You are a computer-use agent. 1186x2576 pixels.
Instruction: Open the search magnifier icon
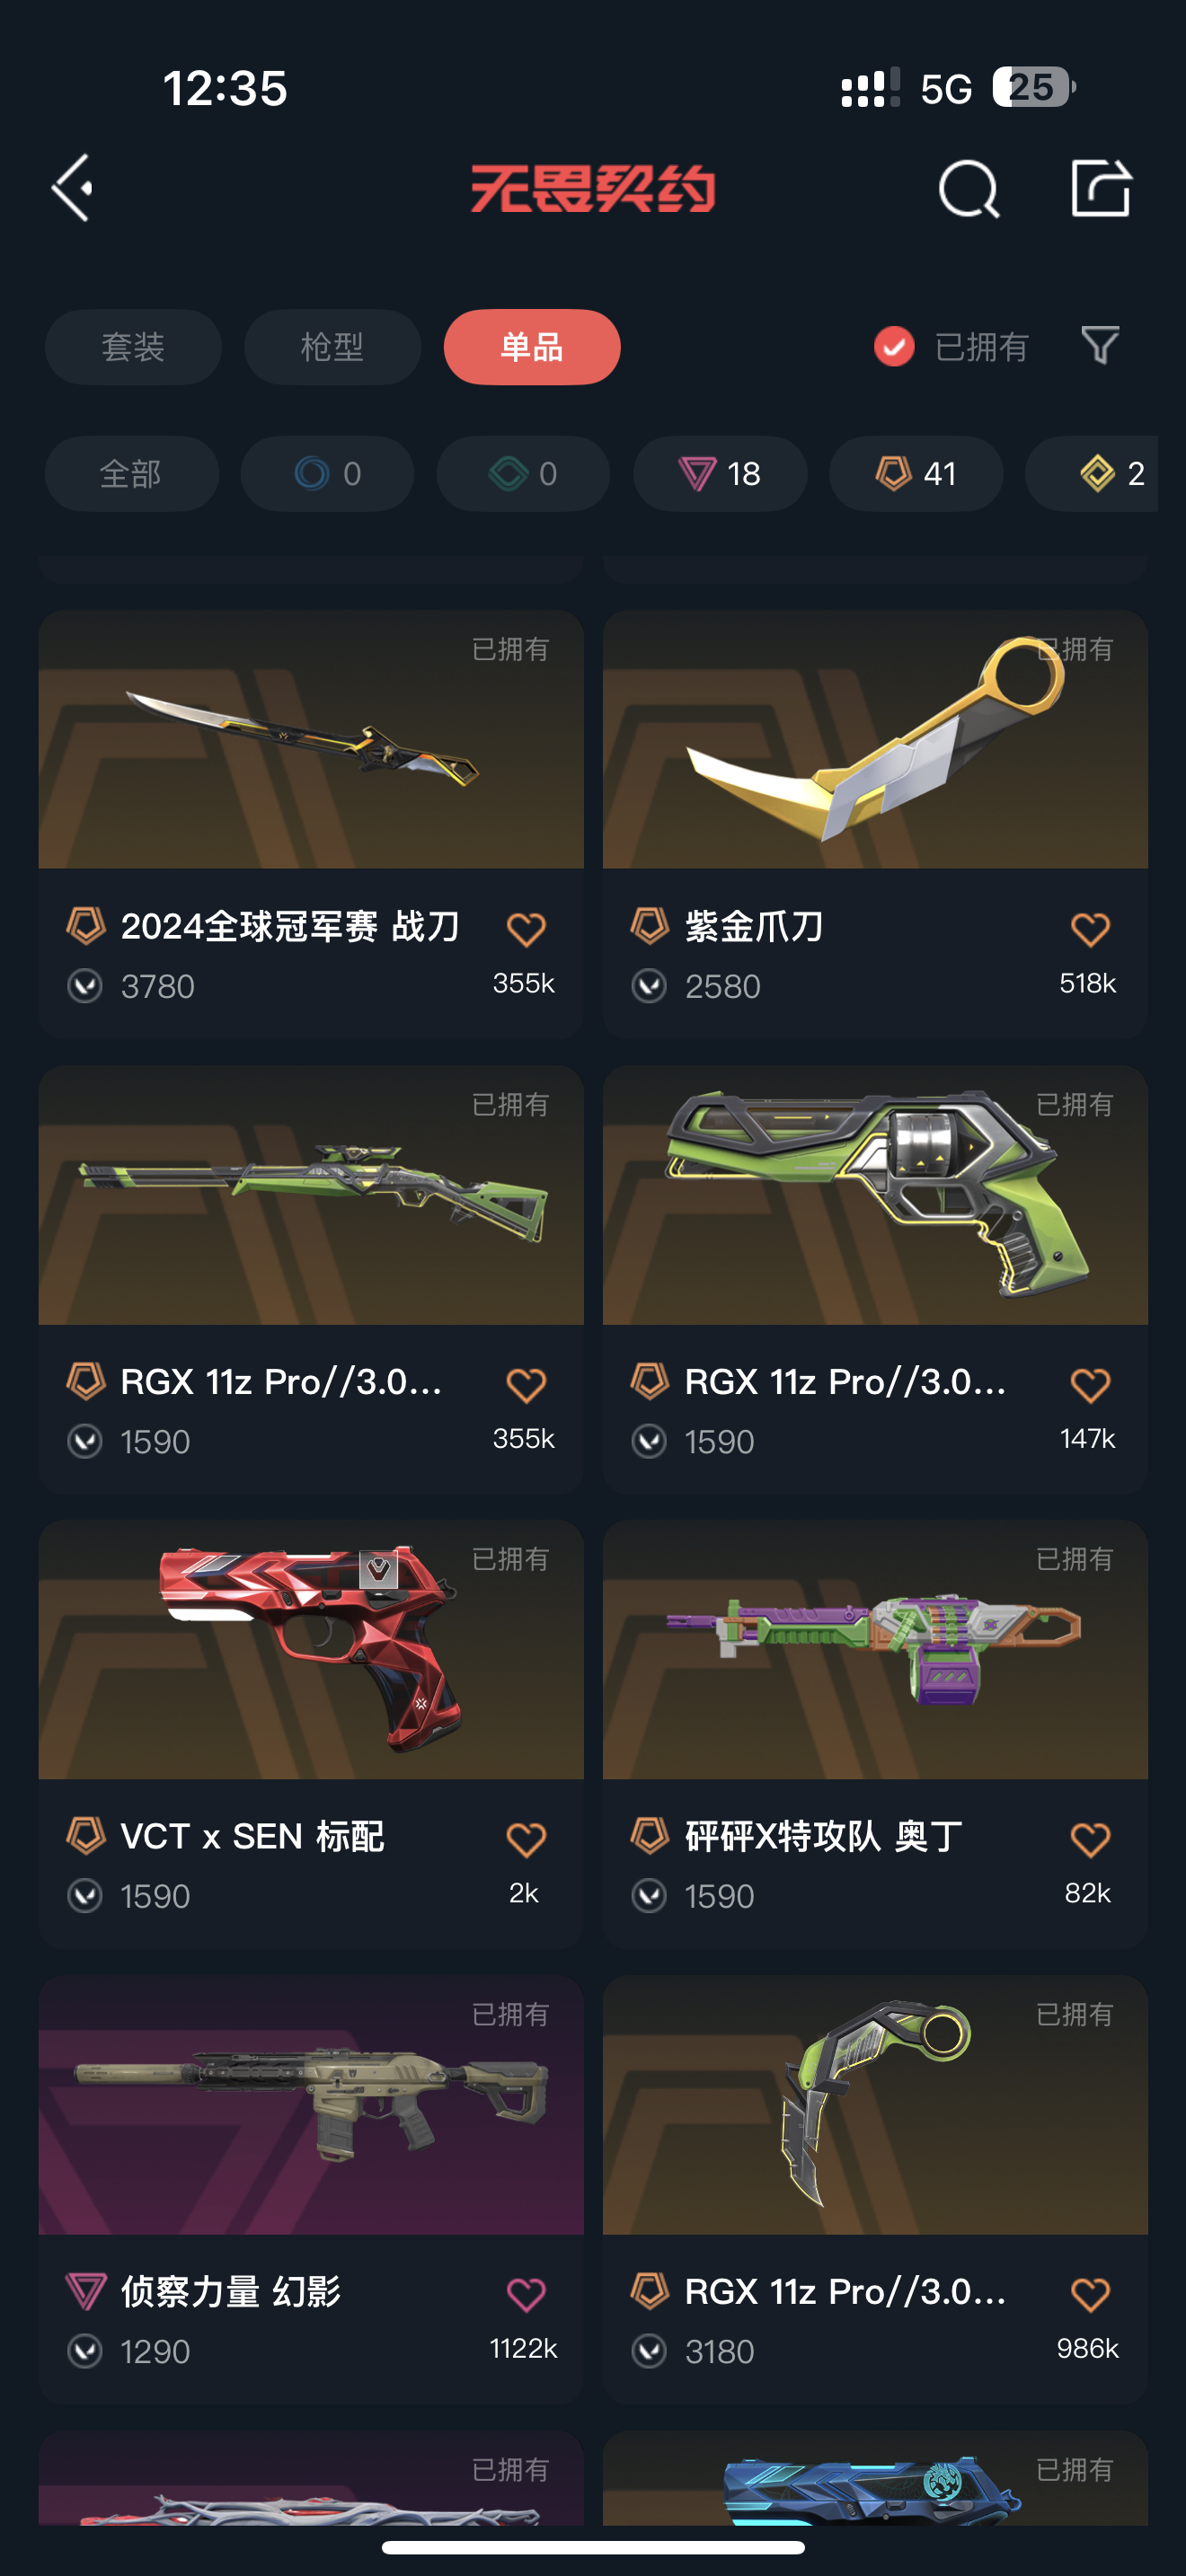[x=968, y=188]
